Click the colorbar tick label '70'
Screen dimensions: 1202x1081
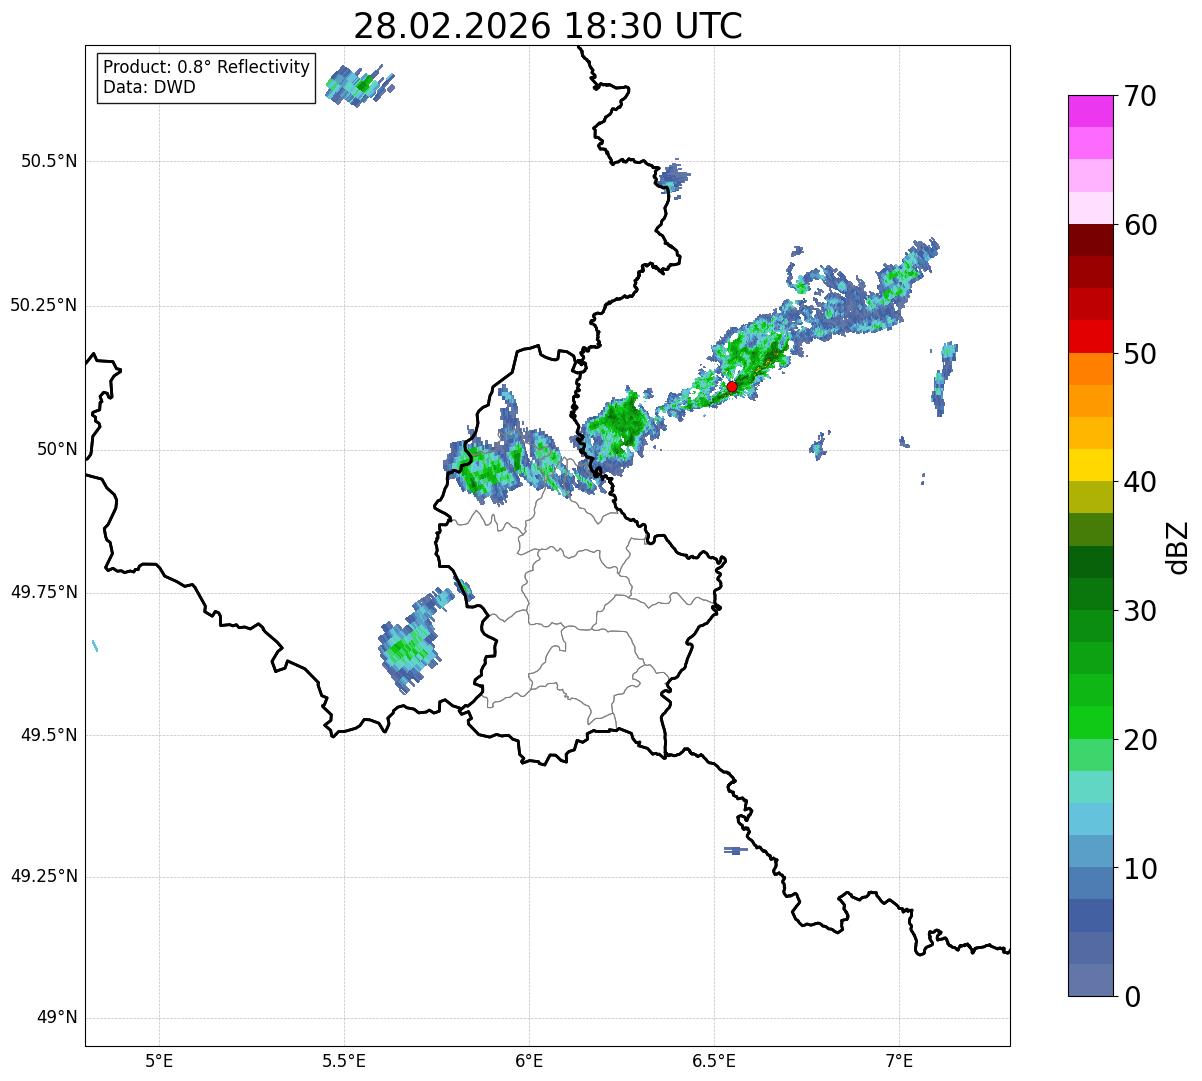[x=1140, y=96]
